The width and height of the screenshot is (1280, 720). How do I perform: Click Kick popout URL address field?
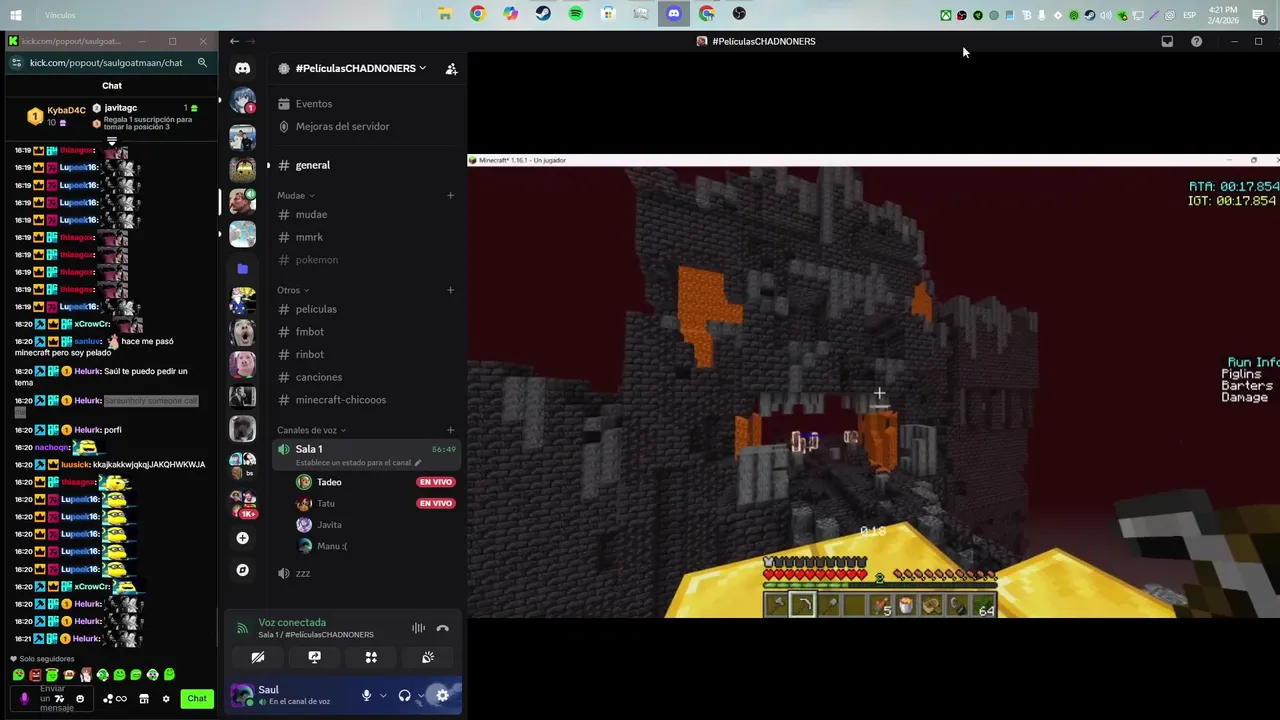(106, 62)
